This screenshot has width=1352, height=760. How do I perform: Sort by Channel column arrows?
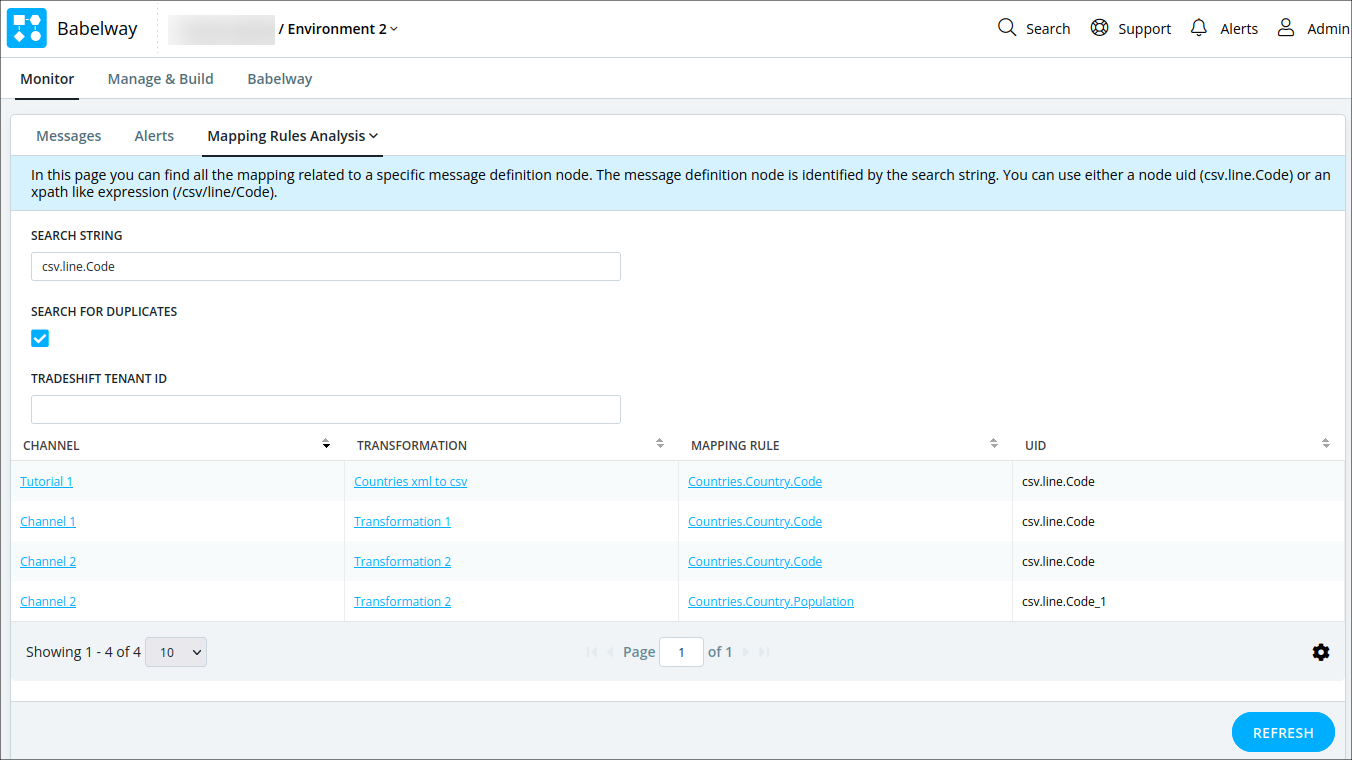point(326,443)
